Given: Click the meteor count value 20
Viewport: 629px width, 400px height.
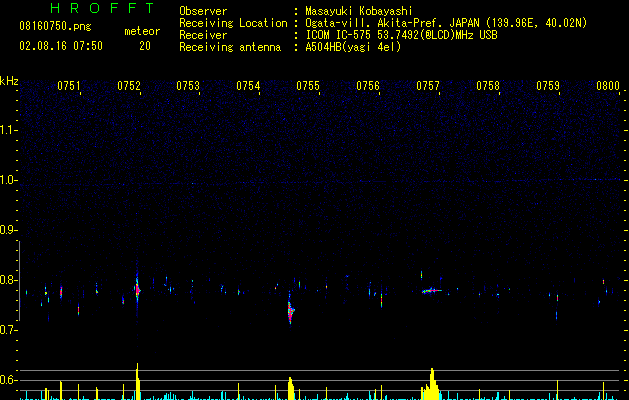Looking at the screenshot, I should click(145, 46).
